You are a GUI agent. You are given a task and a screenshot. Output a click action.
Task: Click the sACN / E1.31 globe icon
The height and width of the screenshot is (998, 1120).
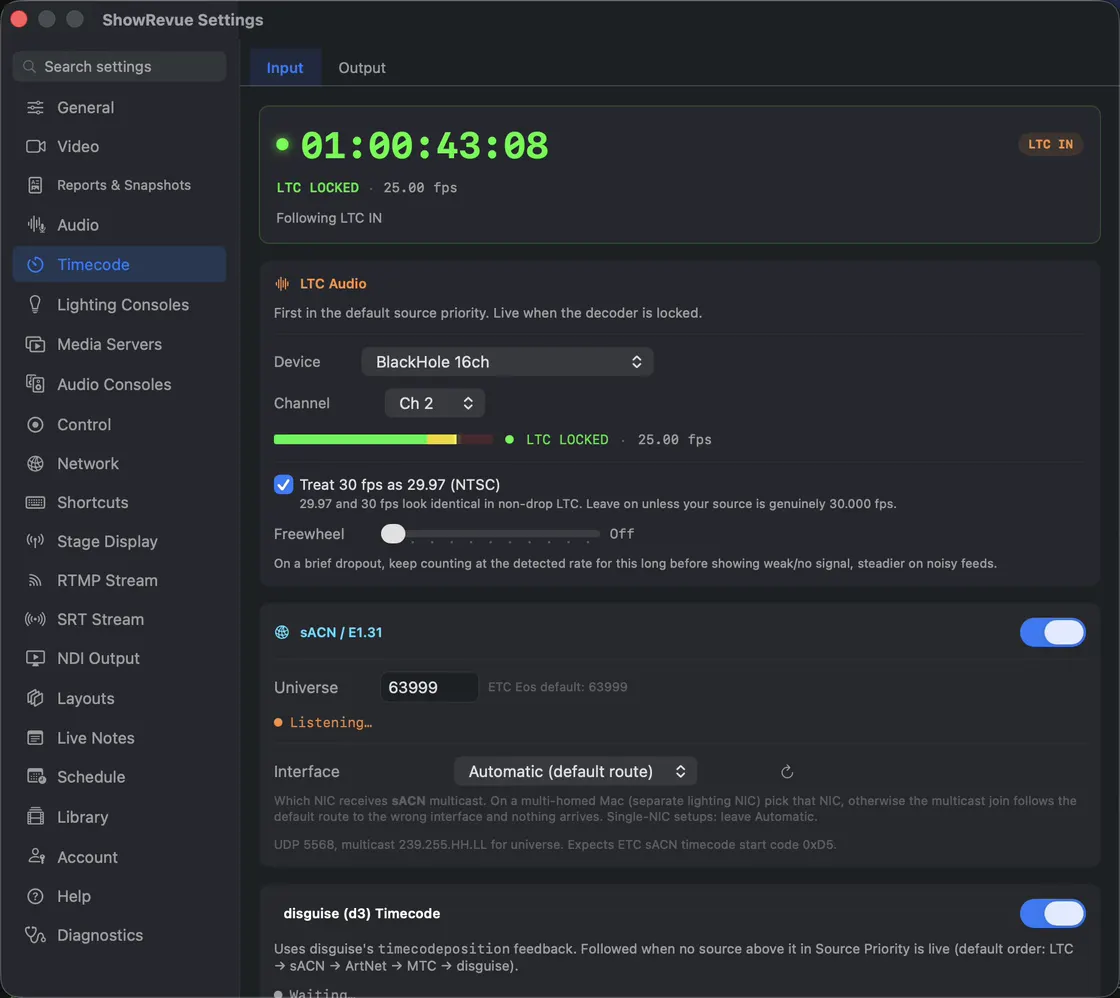[x=282, y=632]
